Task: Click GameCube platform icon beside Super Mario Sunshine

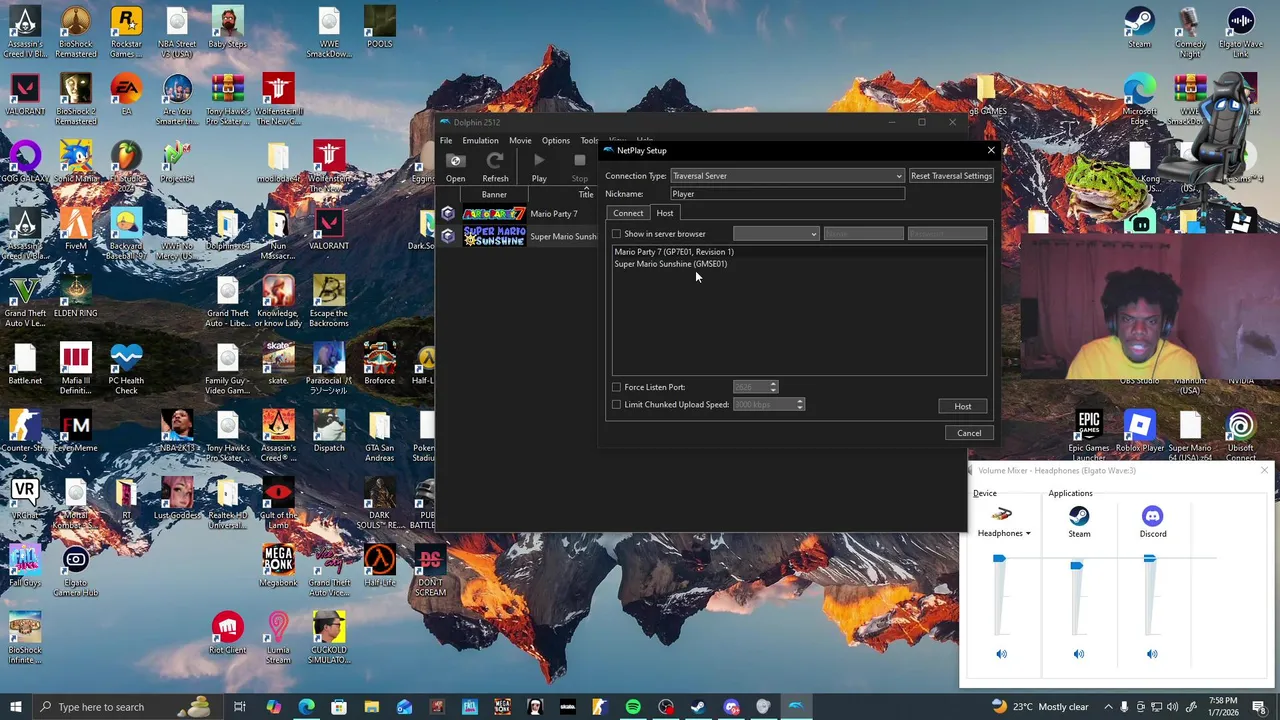Action: point(448,236)
